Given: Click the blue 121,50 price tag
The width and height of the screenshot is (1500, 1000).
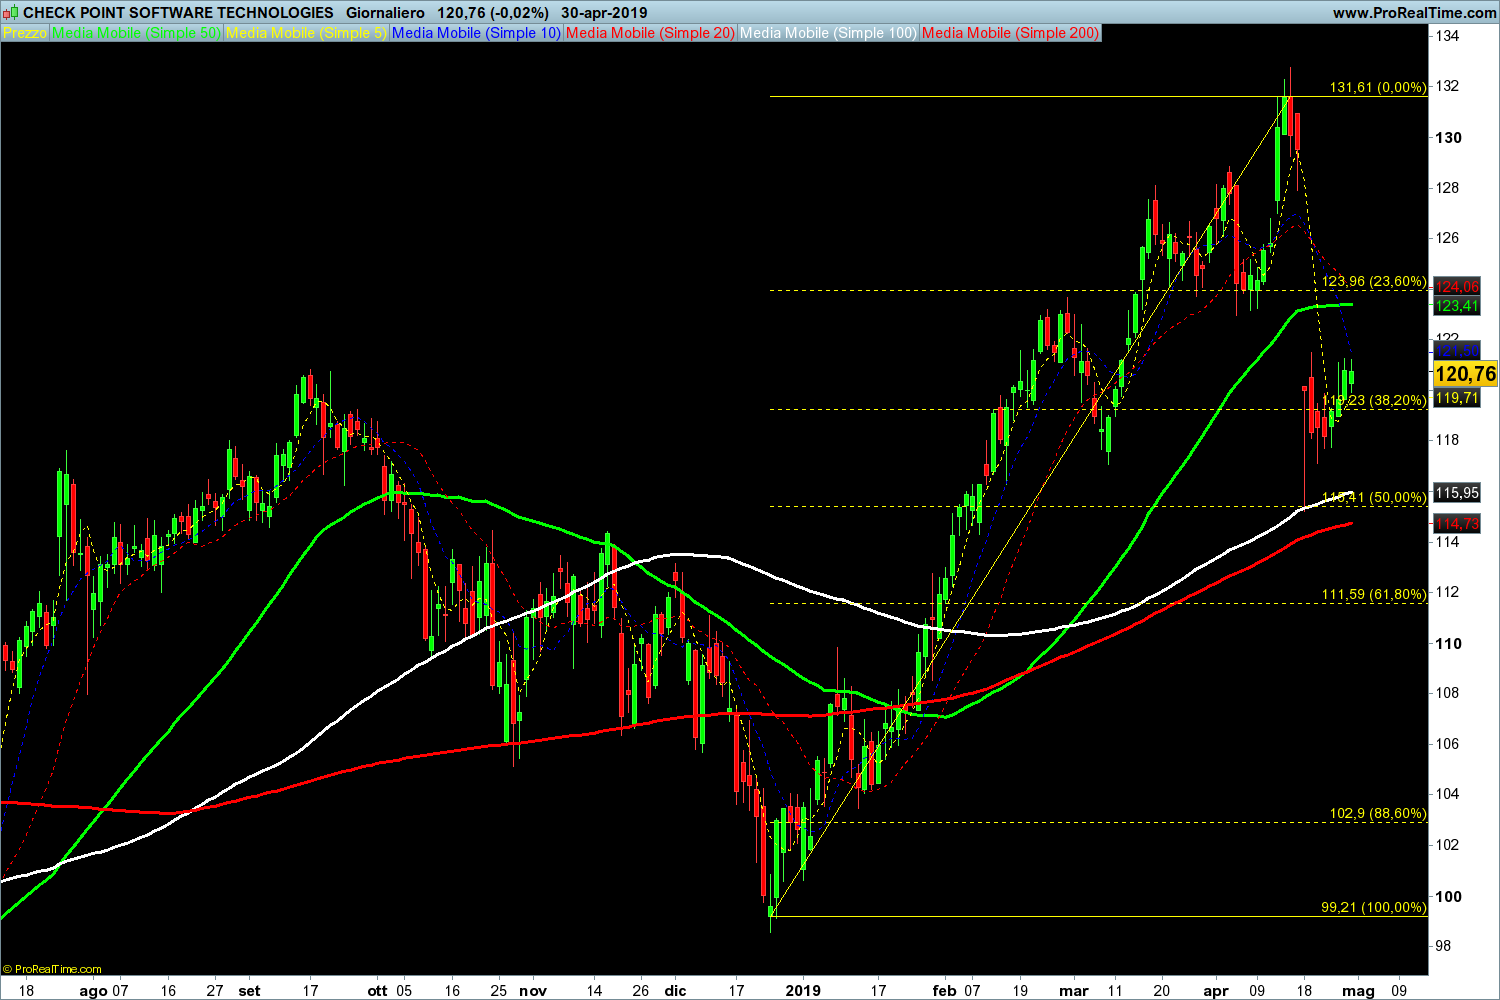Looking at the screenshot, I should [x=1456, y=350].
